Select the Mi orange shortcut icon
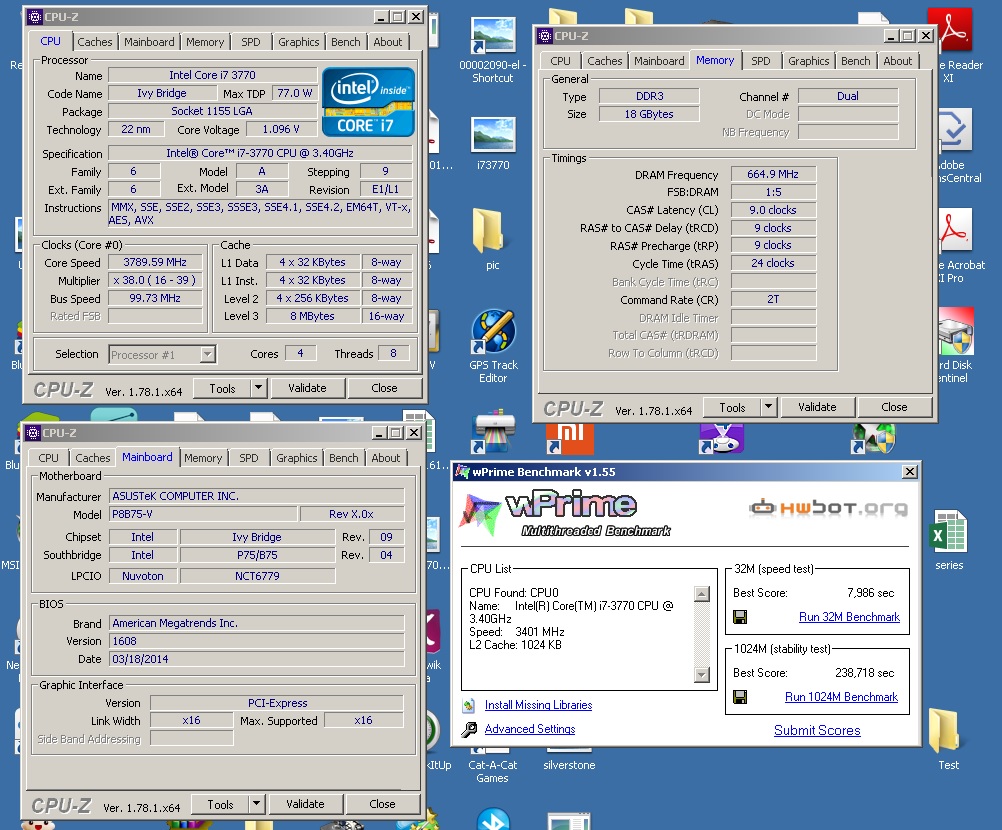The width and height of the screenshot is (1002, 830). [570, 437]
